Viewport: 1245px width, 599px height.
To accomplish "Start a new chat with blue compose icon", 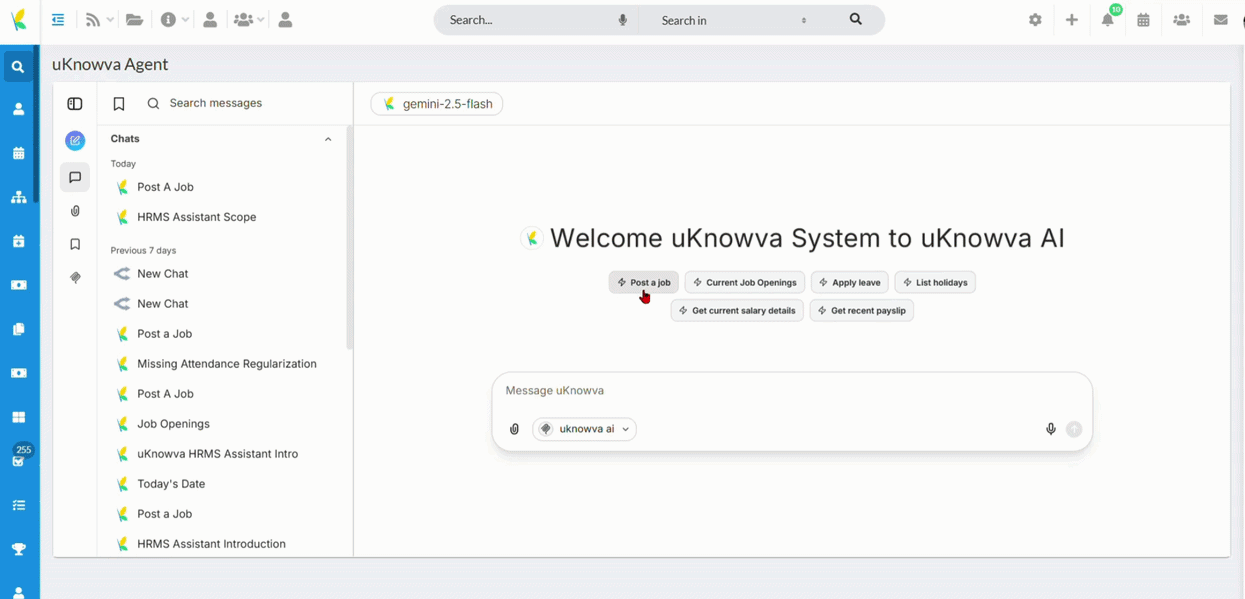I will tap(75, 141).
